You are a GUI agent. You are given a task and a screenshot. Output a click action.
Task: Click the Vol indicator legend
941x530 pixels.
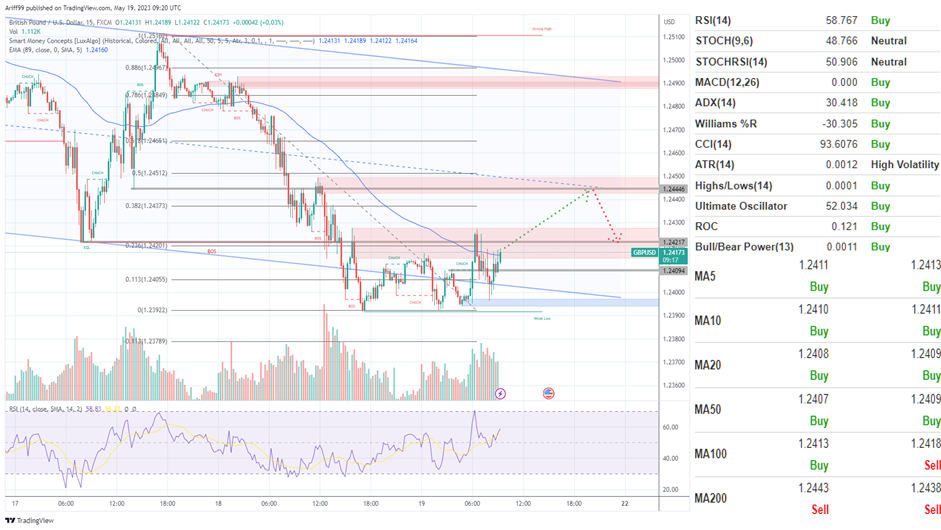(x=22, y=30)
